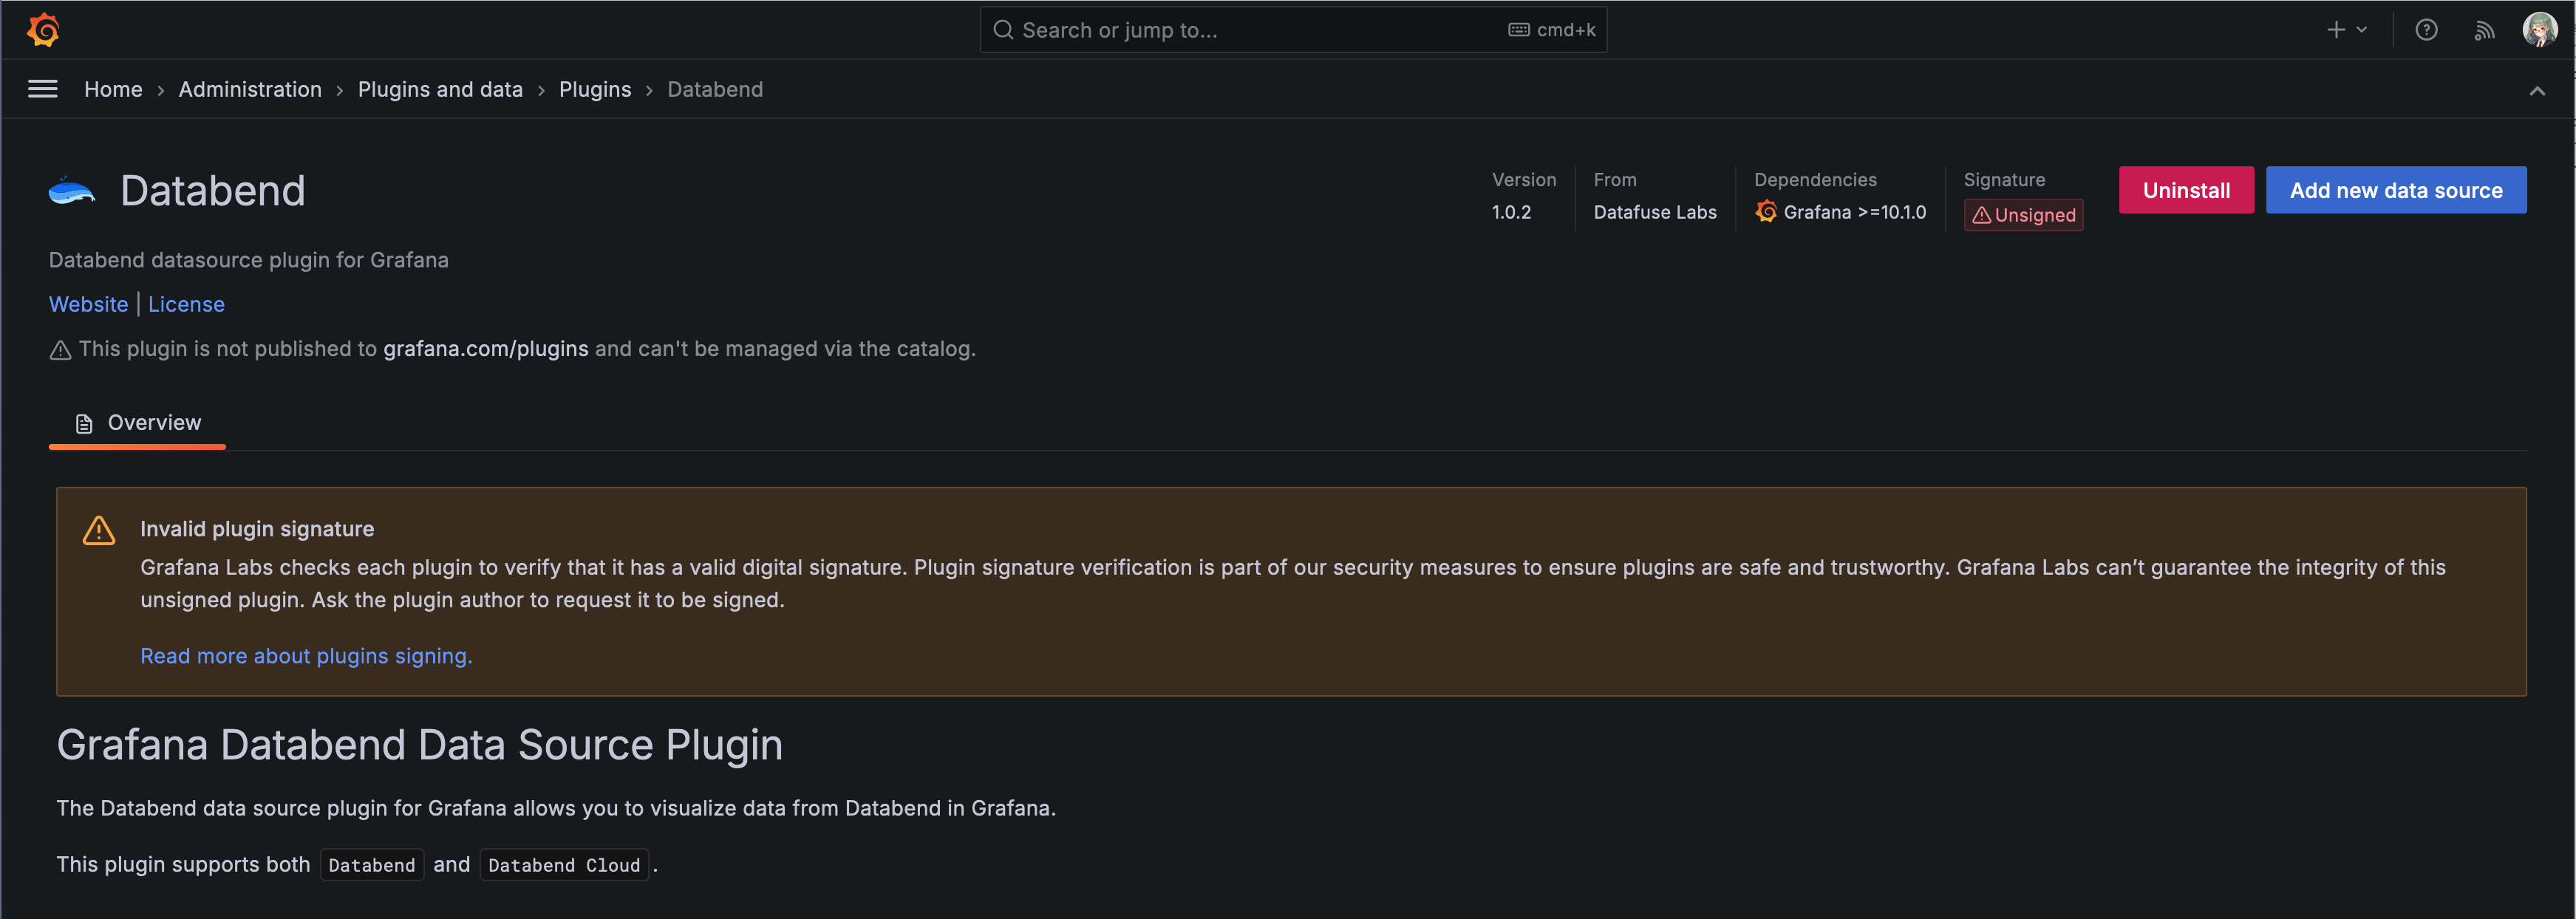The image size is (2576, 919).
Task: Click the Grafana dependency icon
Action: [x=1766, y=212]
